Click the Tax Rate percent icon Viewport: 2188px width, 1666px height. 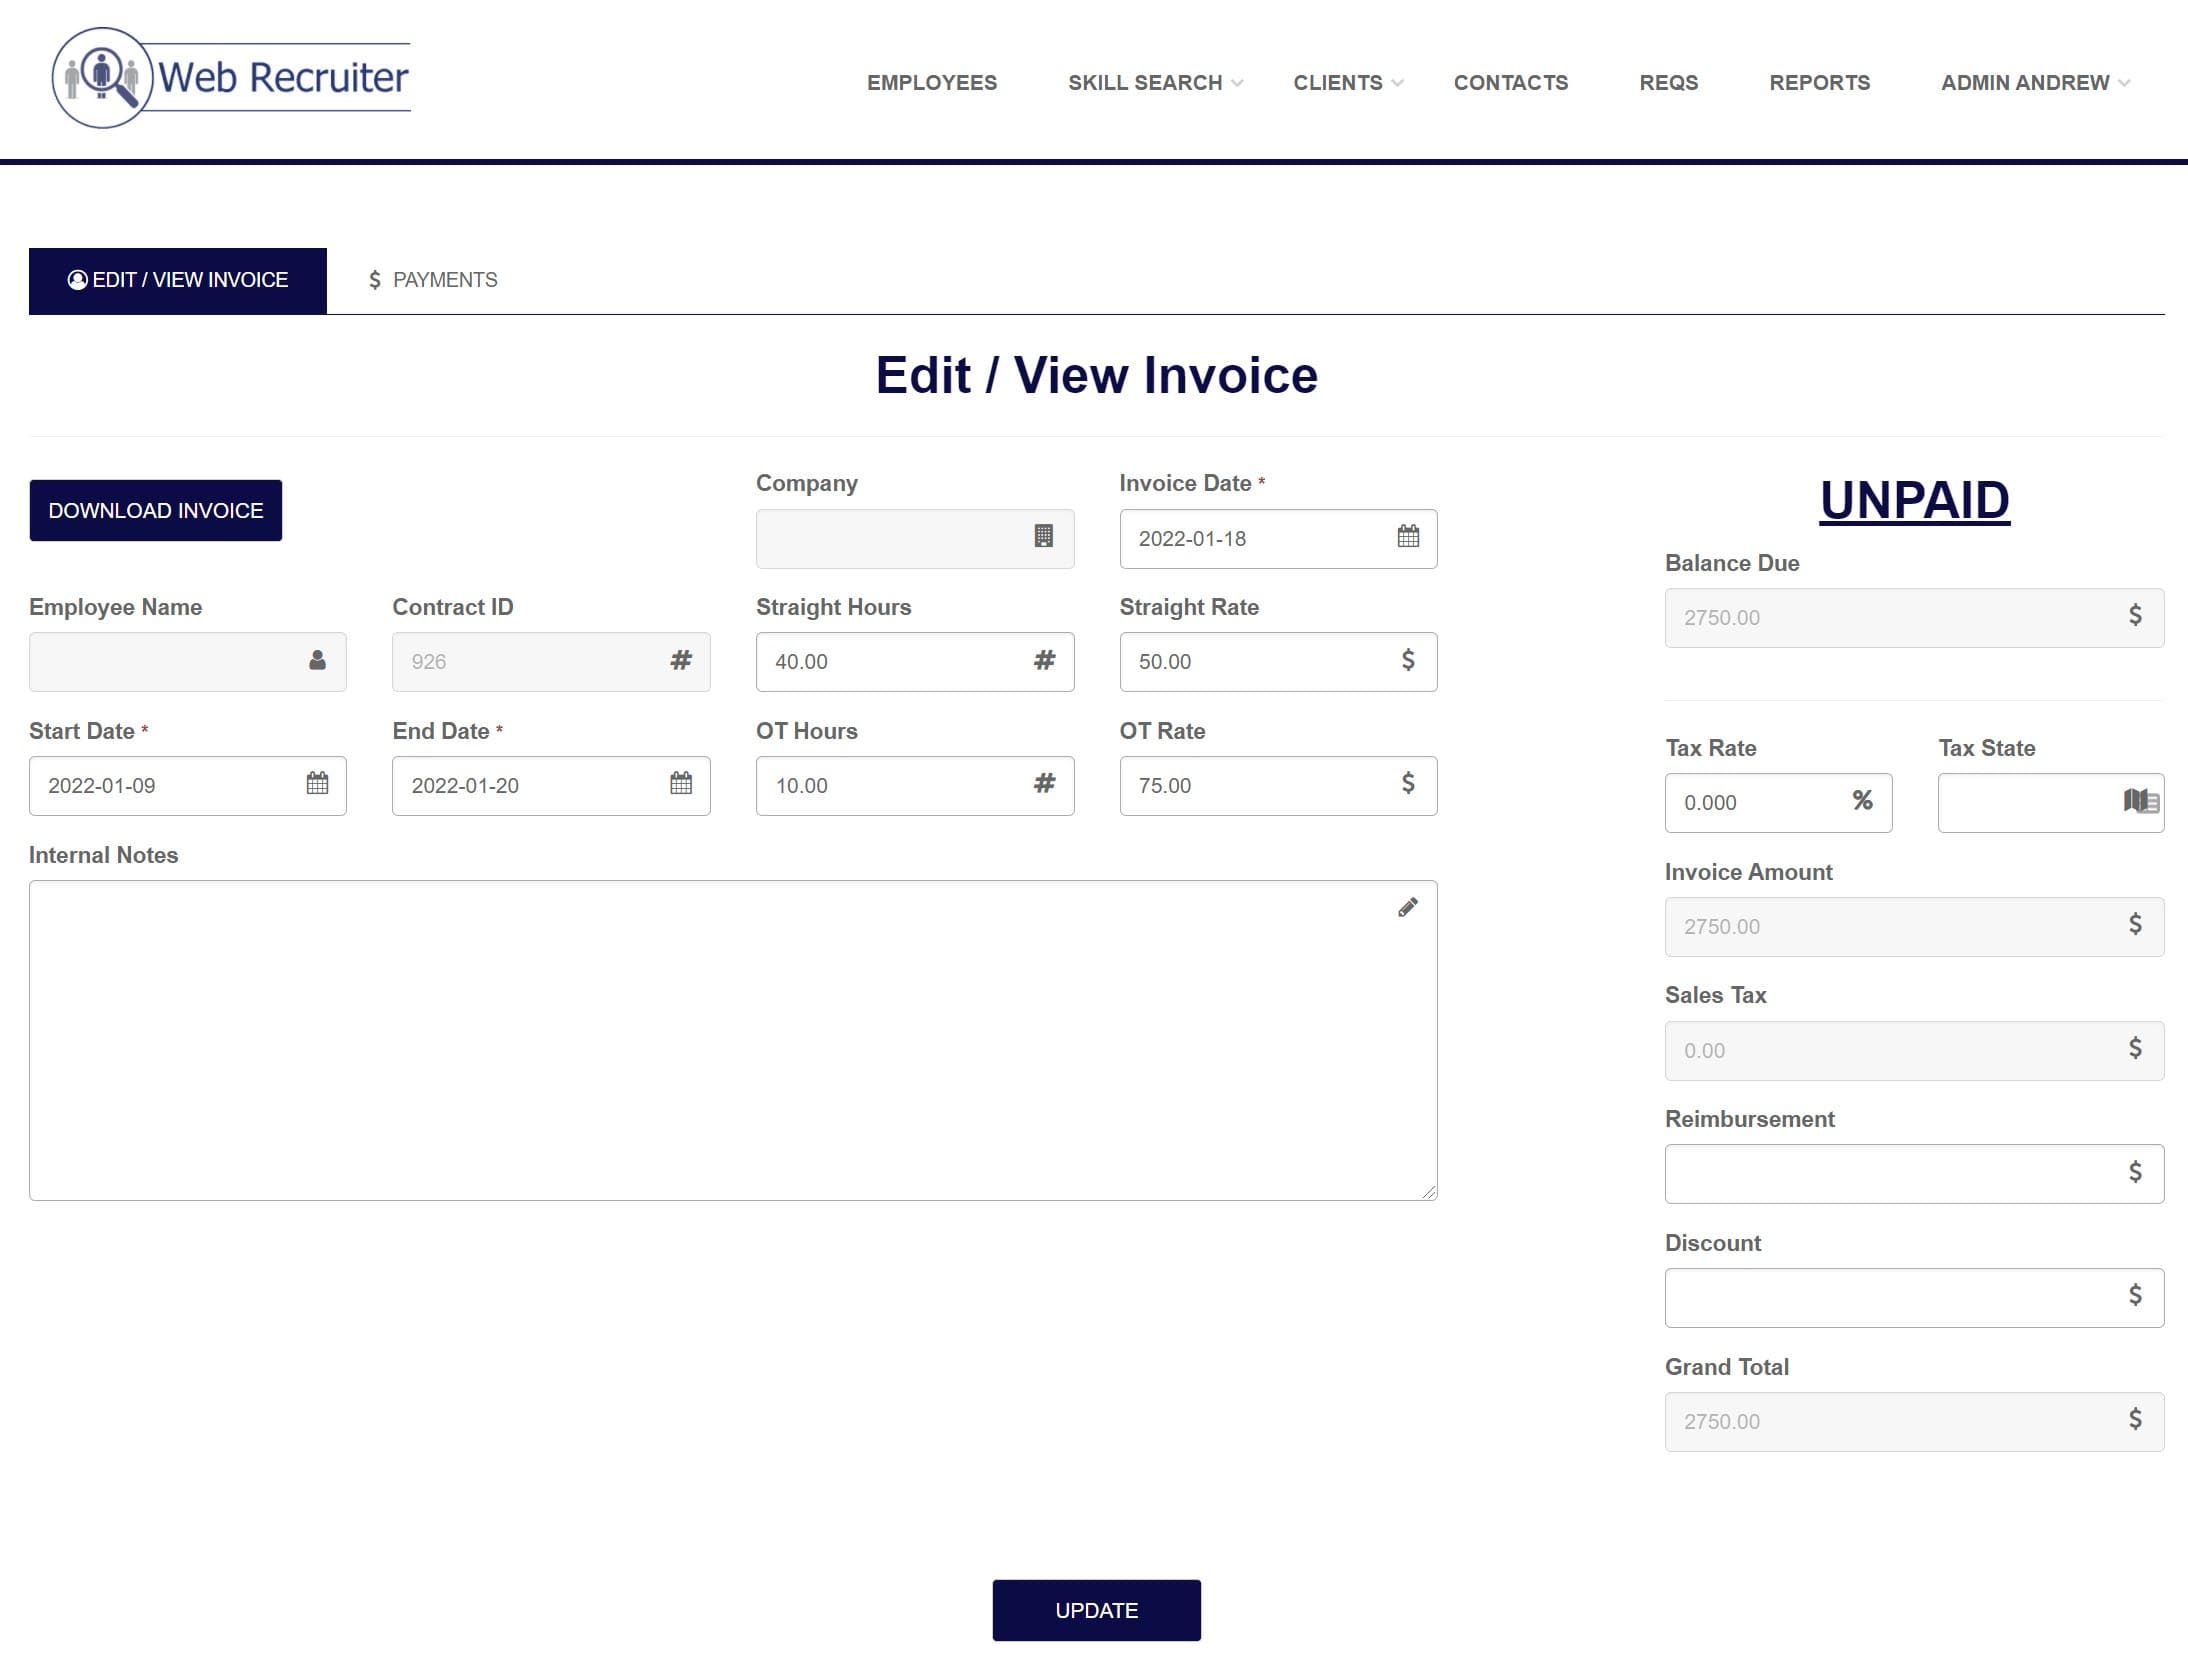(x=1861, y=801)
